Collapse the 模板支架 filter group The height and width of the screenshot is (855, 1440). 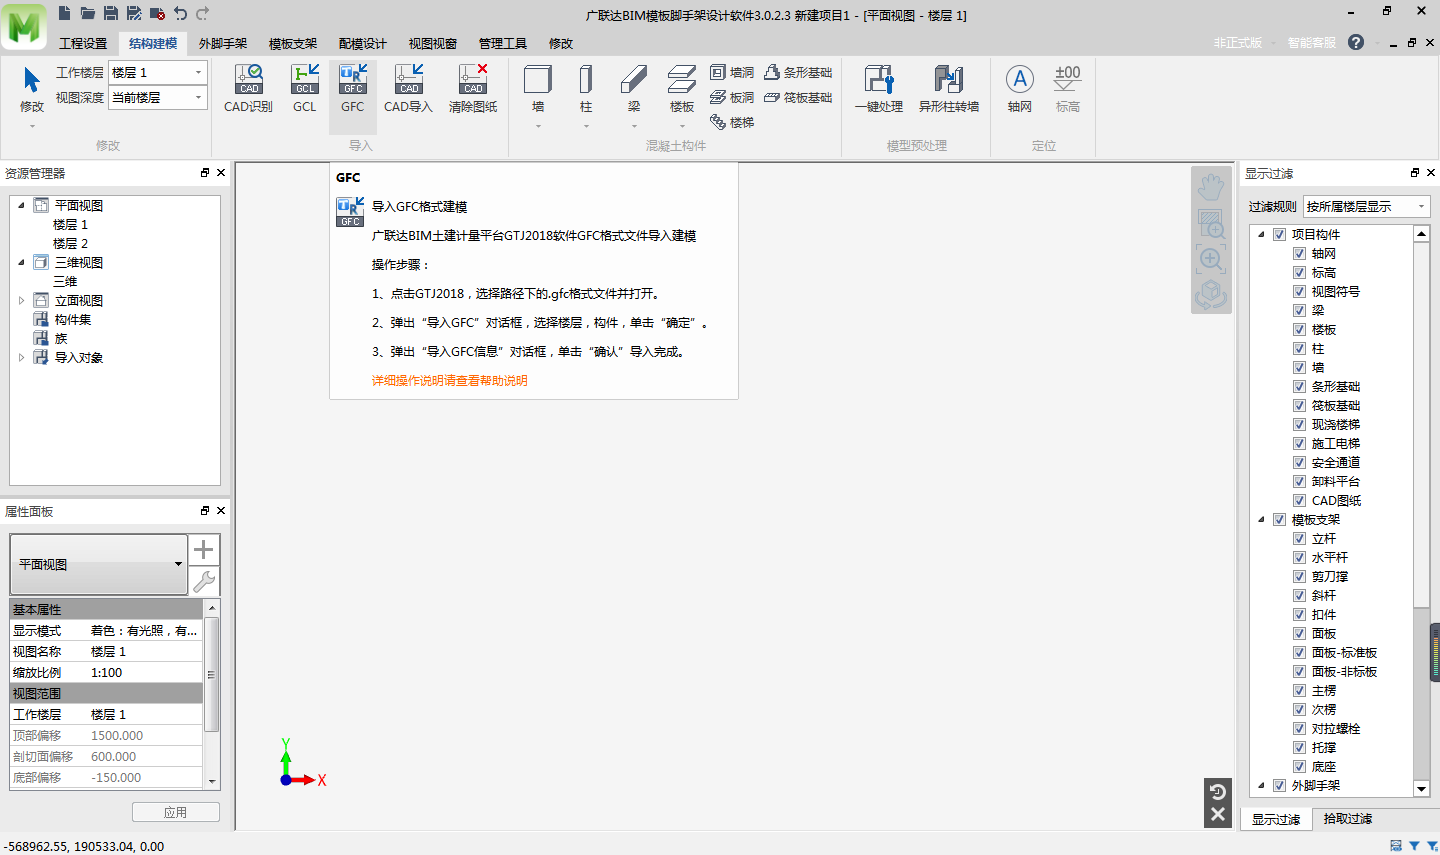tap(1261, 520)
